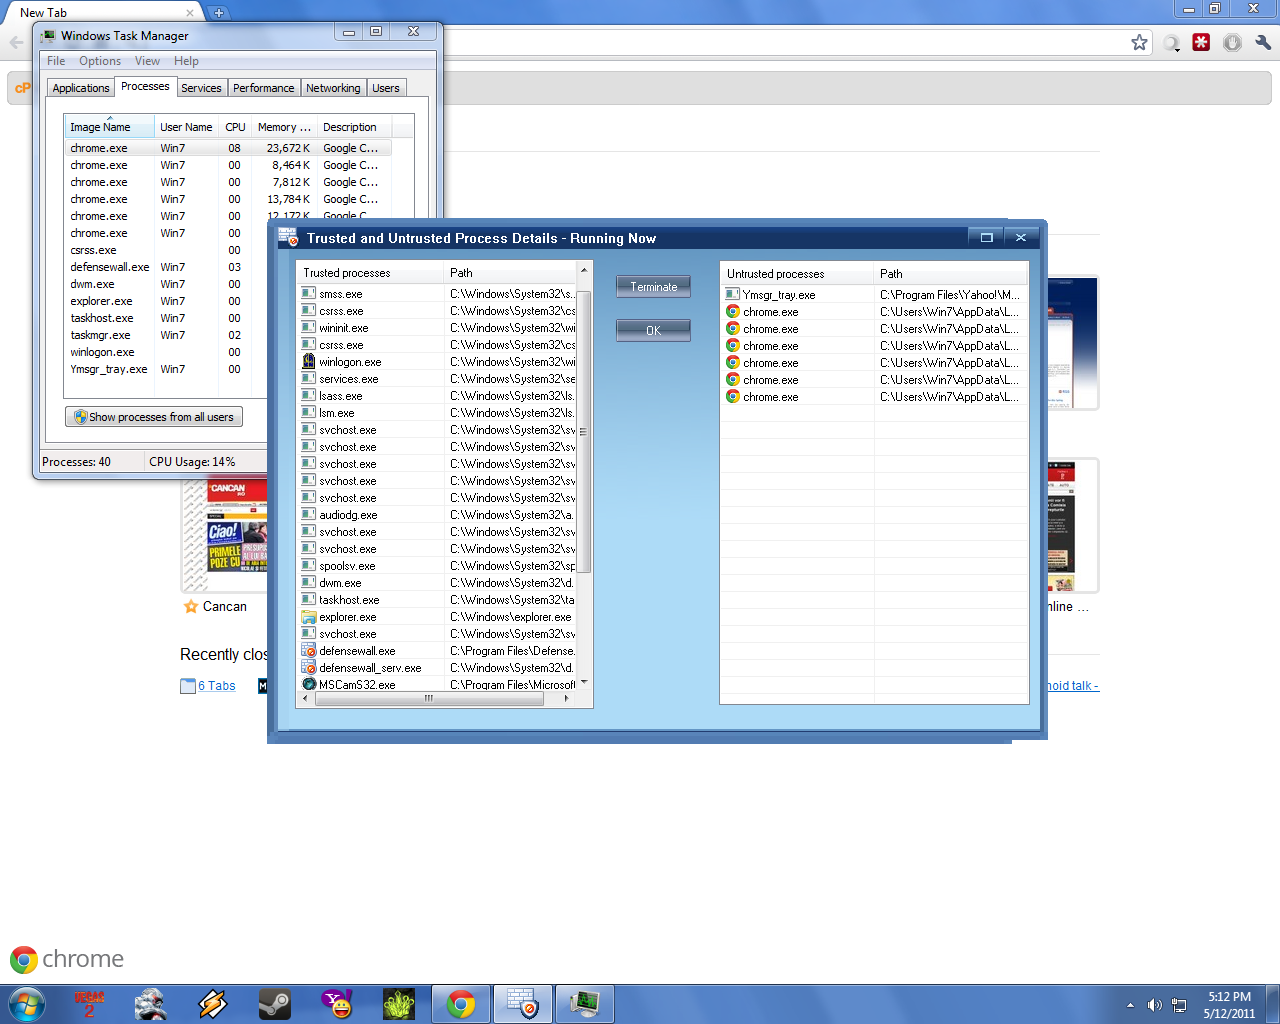Select spoolsv.exe in Trusted processes
Image resolution: width=1280 pixels, height=1024 pixels.
pos(438,566)
